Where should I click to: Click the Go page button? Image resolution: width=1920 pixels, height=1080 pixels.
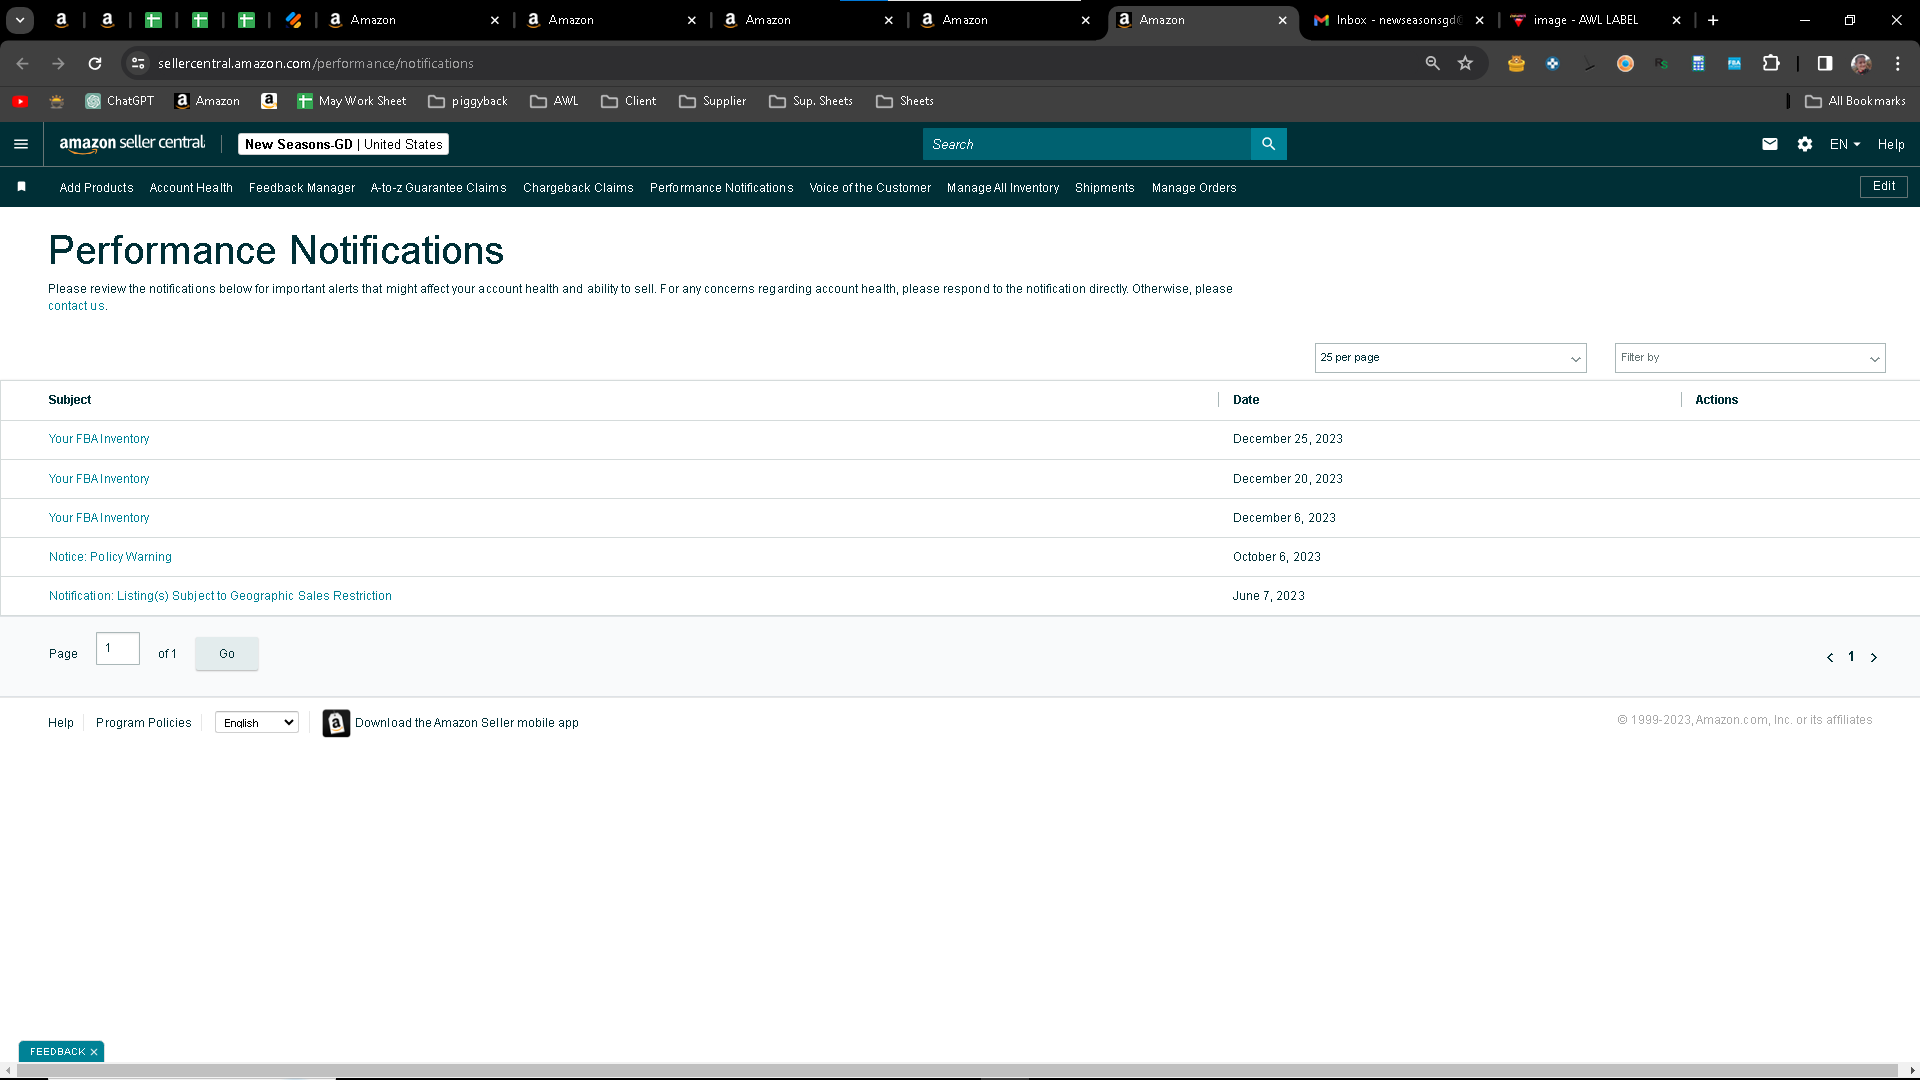point(227,654)
